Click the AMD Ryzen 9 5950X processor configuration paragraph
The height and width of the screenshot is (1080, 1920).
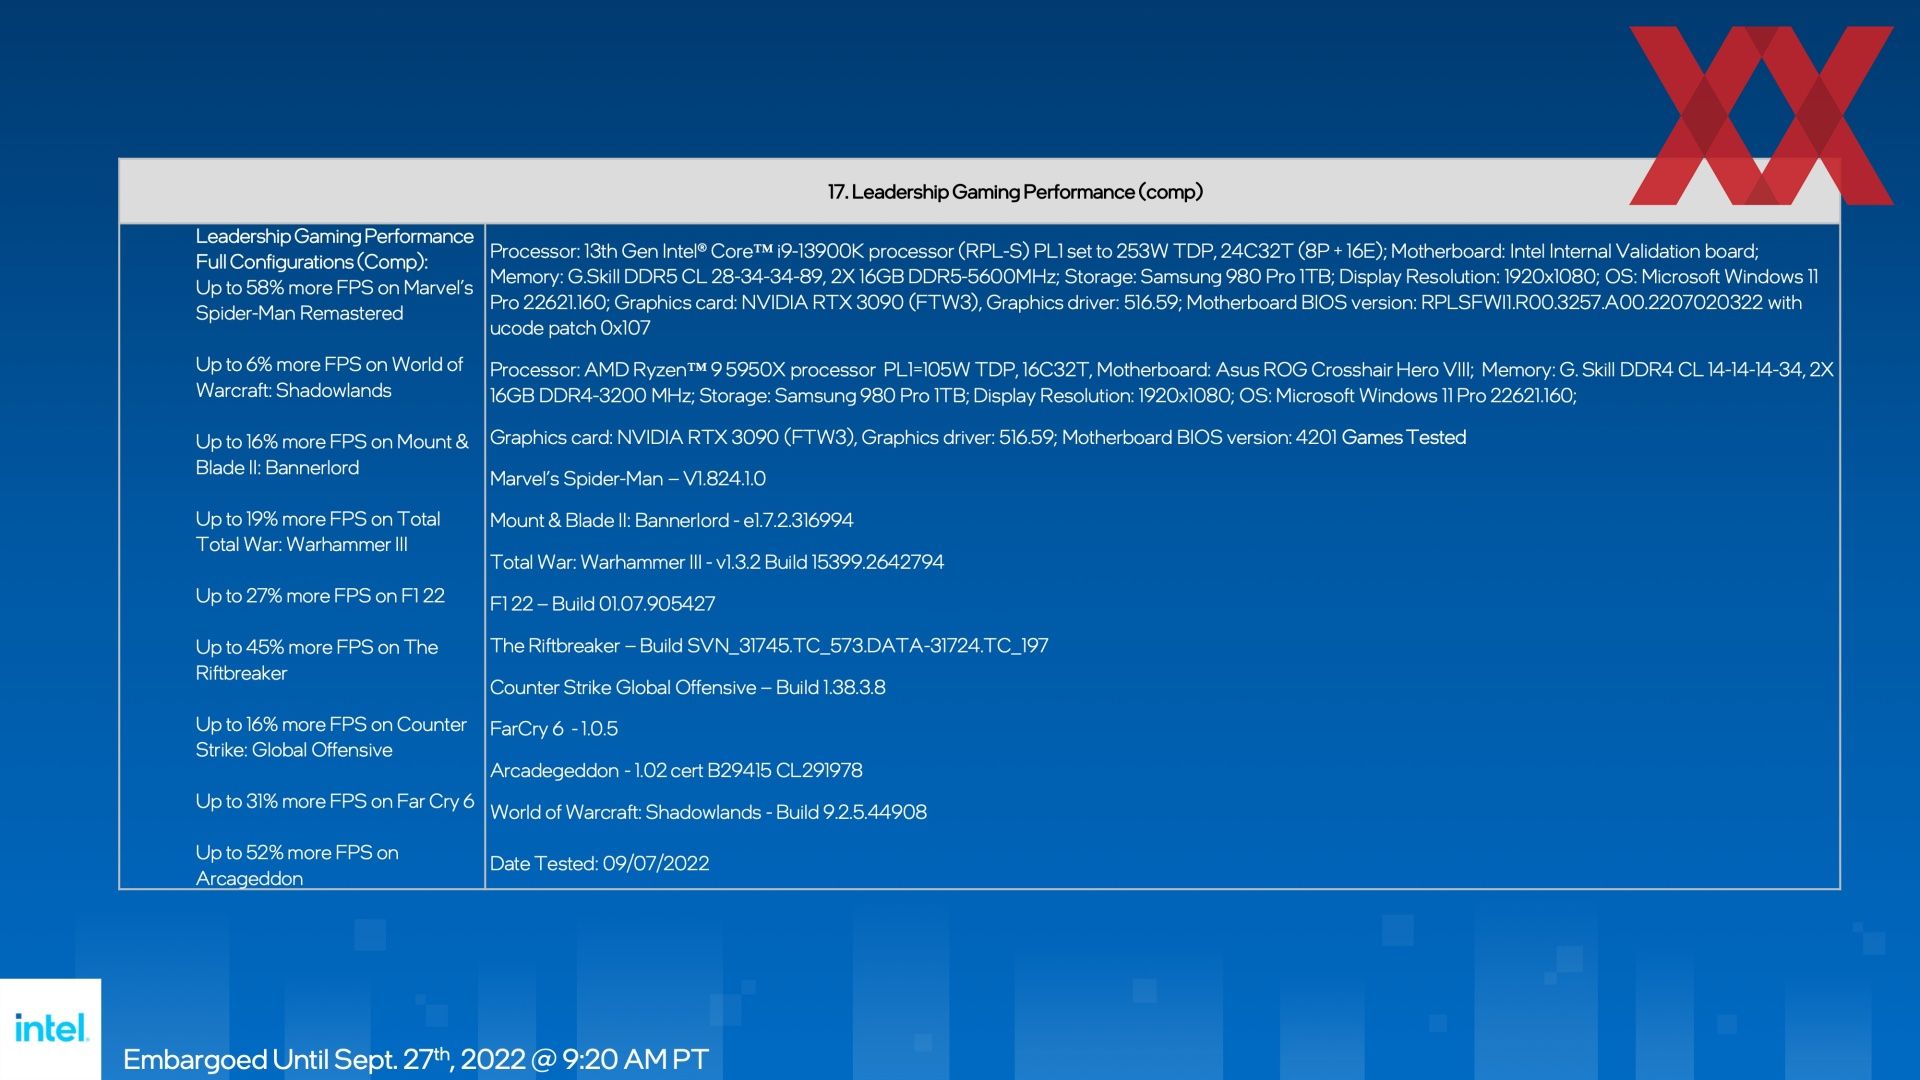tap(1162, 382)
